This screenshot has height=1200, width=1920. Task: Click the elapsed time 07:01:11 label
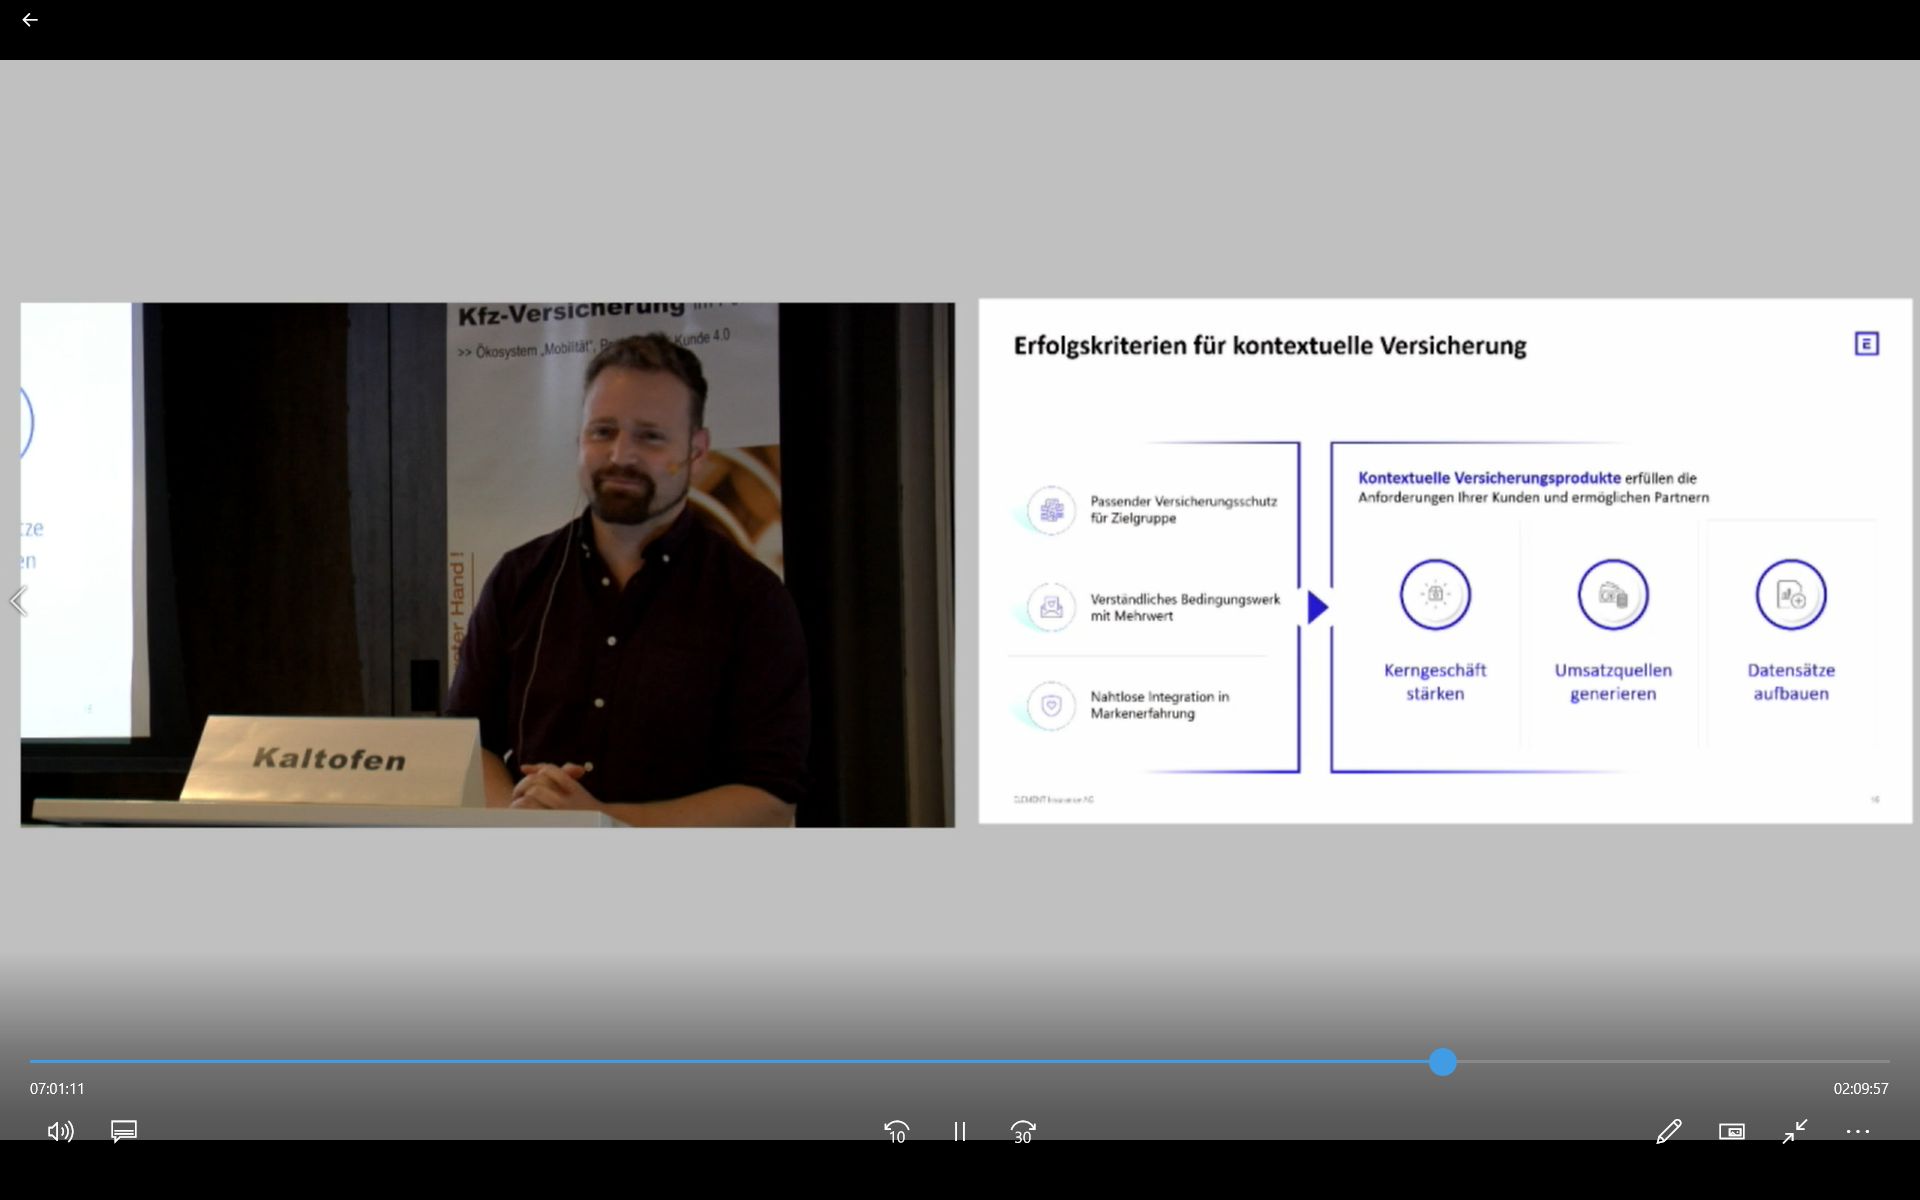[57, 1088]
